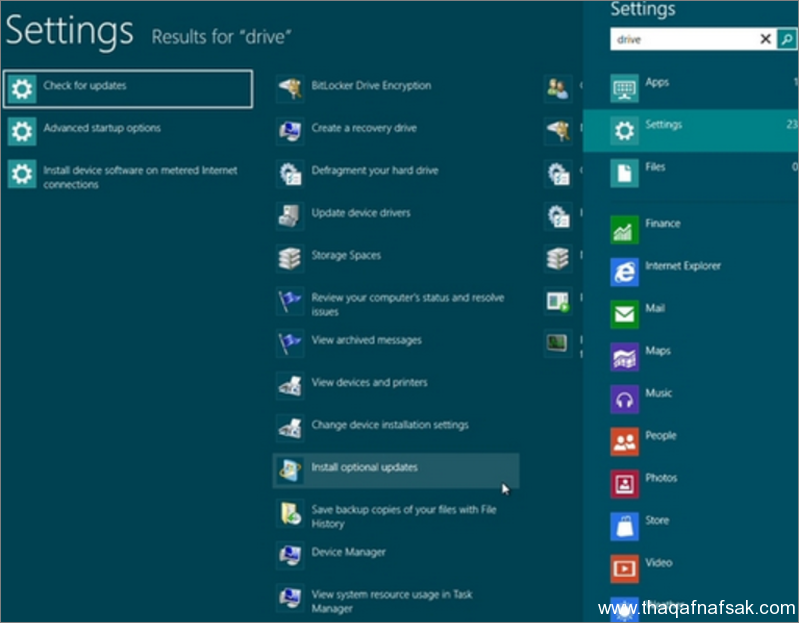
Task: Click the BitLocker Drive Encryption key icon
Action: tap(290, 89)
